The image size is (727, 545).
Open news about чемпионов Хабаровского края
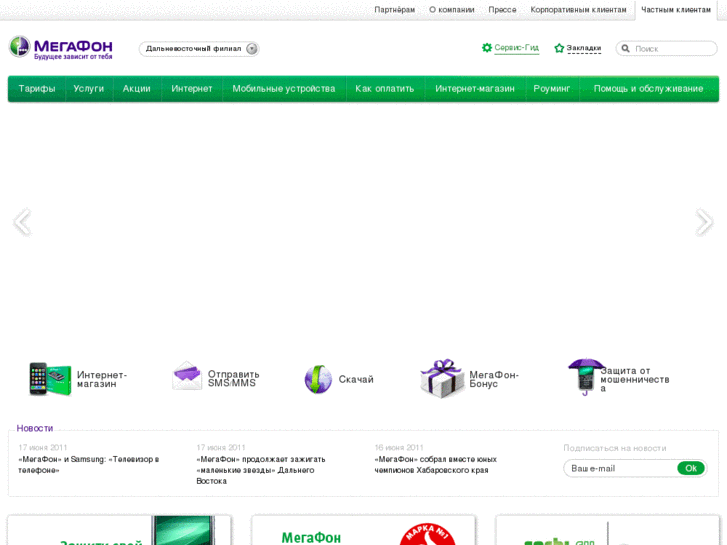[x=436, y=465]
